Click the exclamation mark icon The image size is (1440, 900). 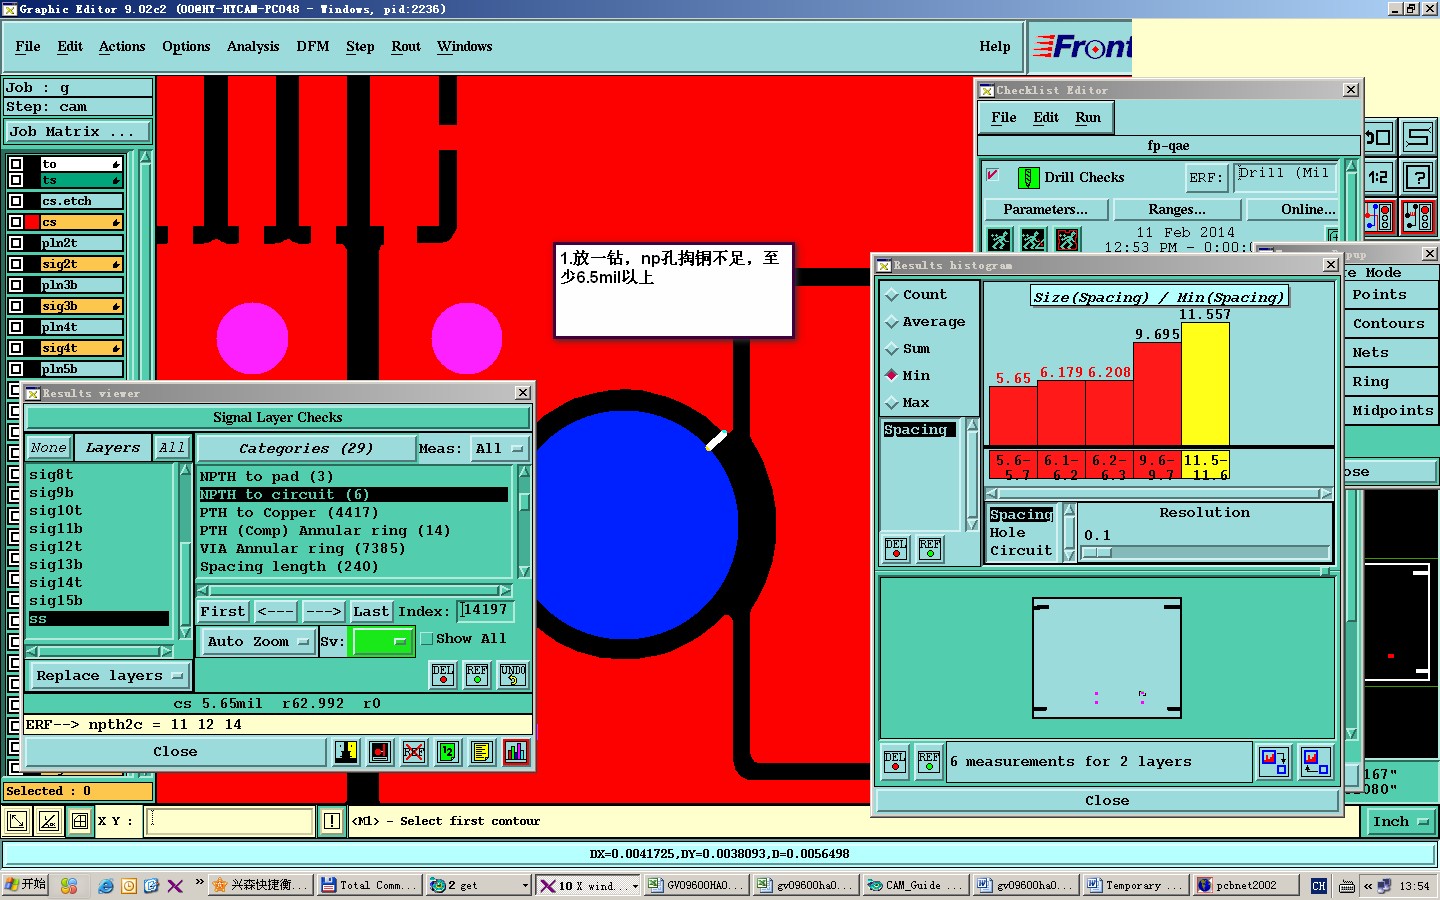coord(332,822)
